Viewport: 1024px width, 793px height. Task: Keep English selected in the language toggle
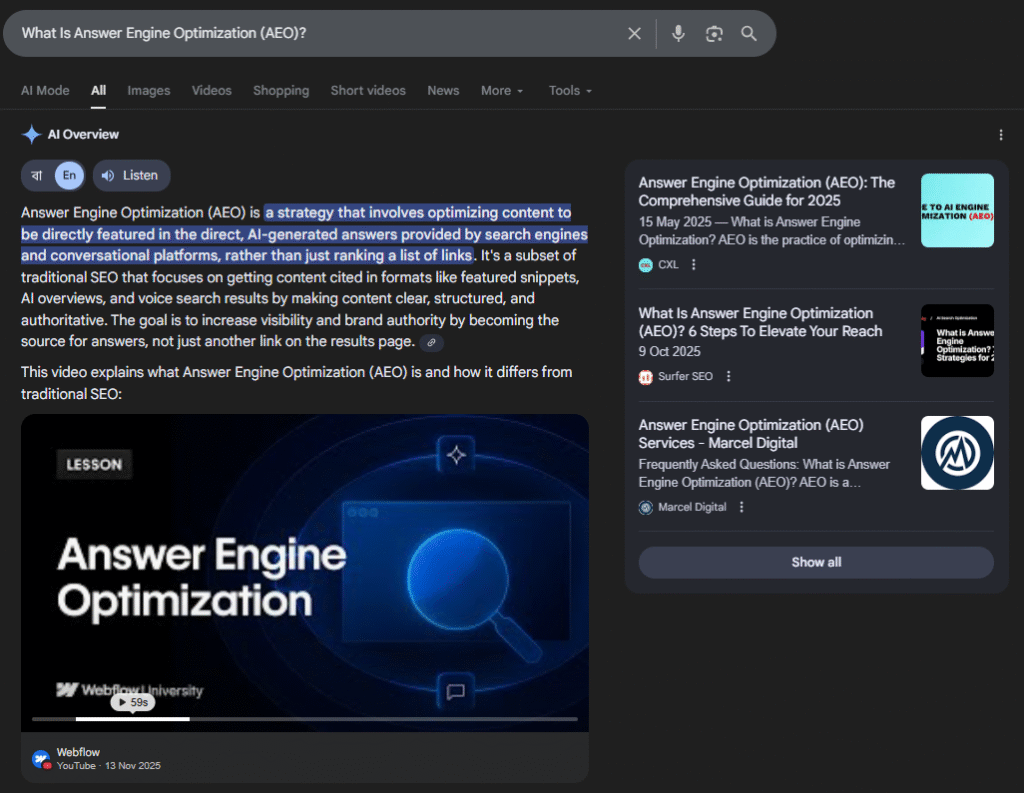(x=67, y=175)
